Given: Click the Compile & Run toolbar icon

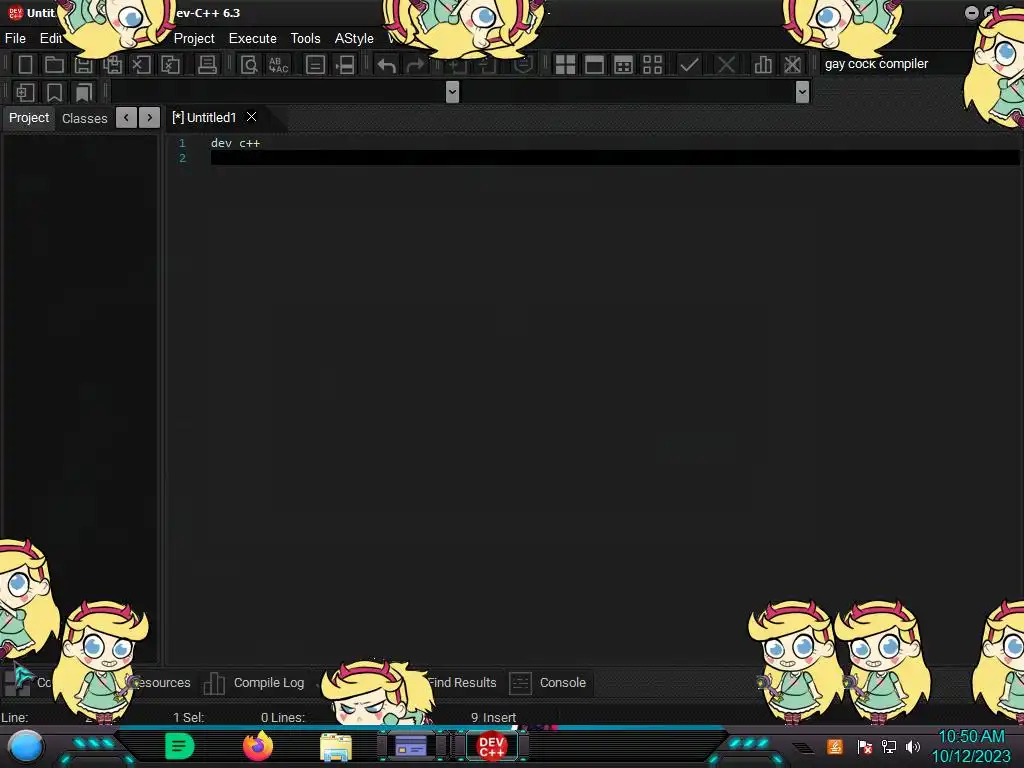Looking at the screenshot, I should coord(624,64).
